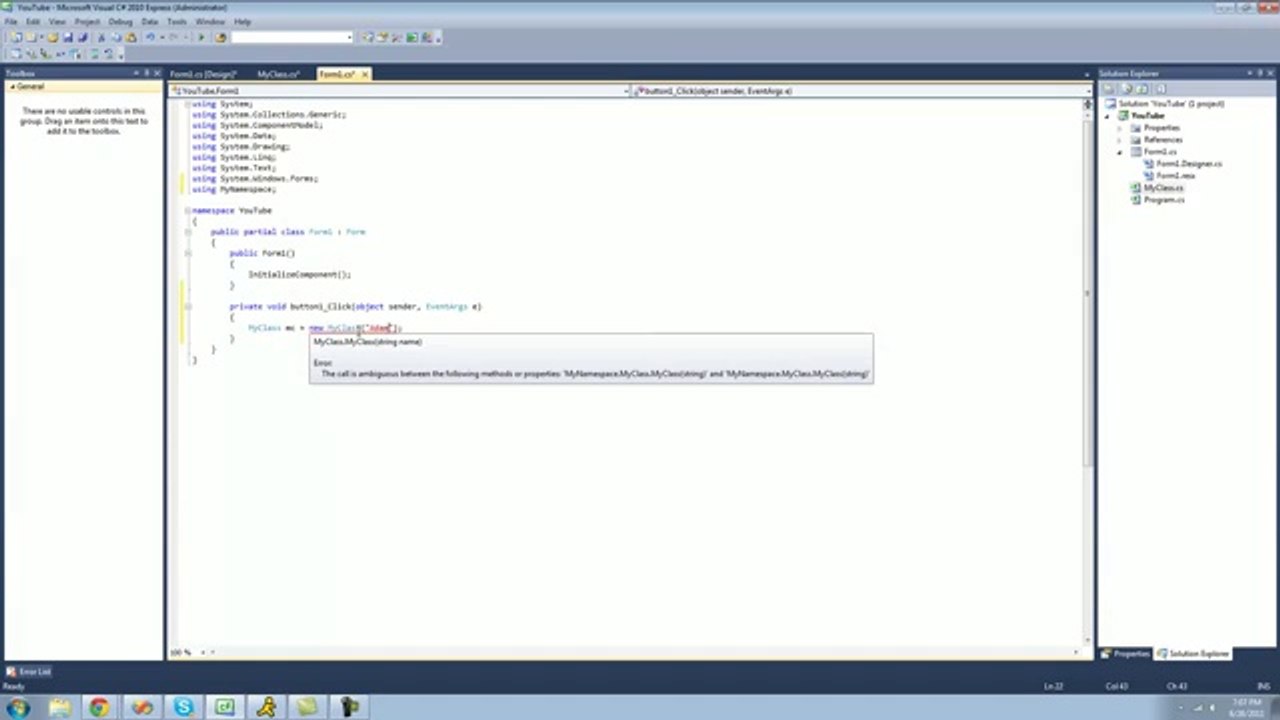Screen dimensions: 1280x720
Task: Click Open File toolbar icon
Action: [x=53, y=37]
